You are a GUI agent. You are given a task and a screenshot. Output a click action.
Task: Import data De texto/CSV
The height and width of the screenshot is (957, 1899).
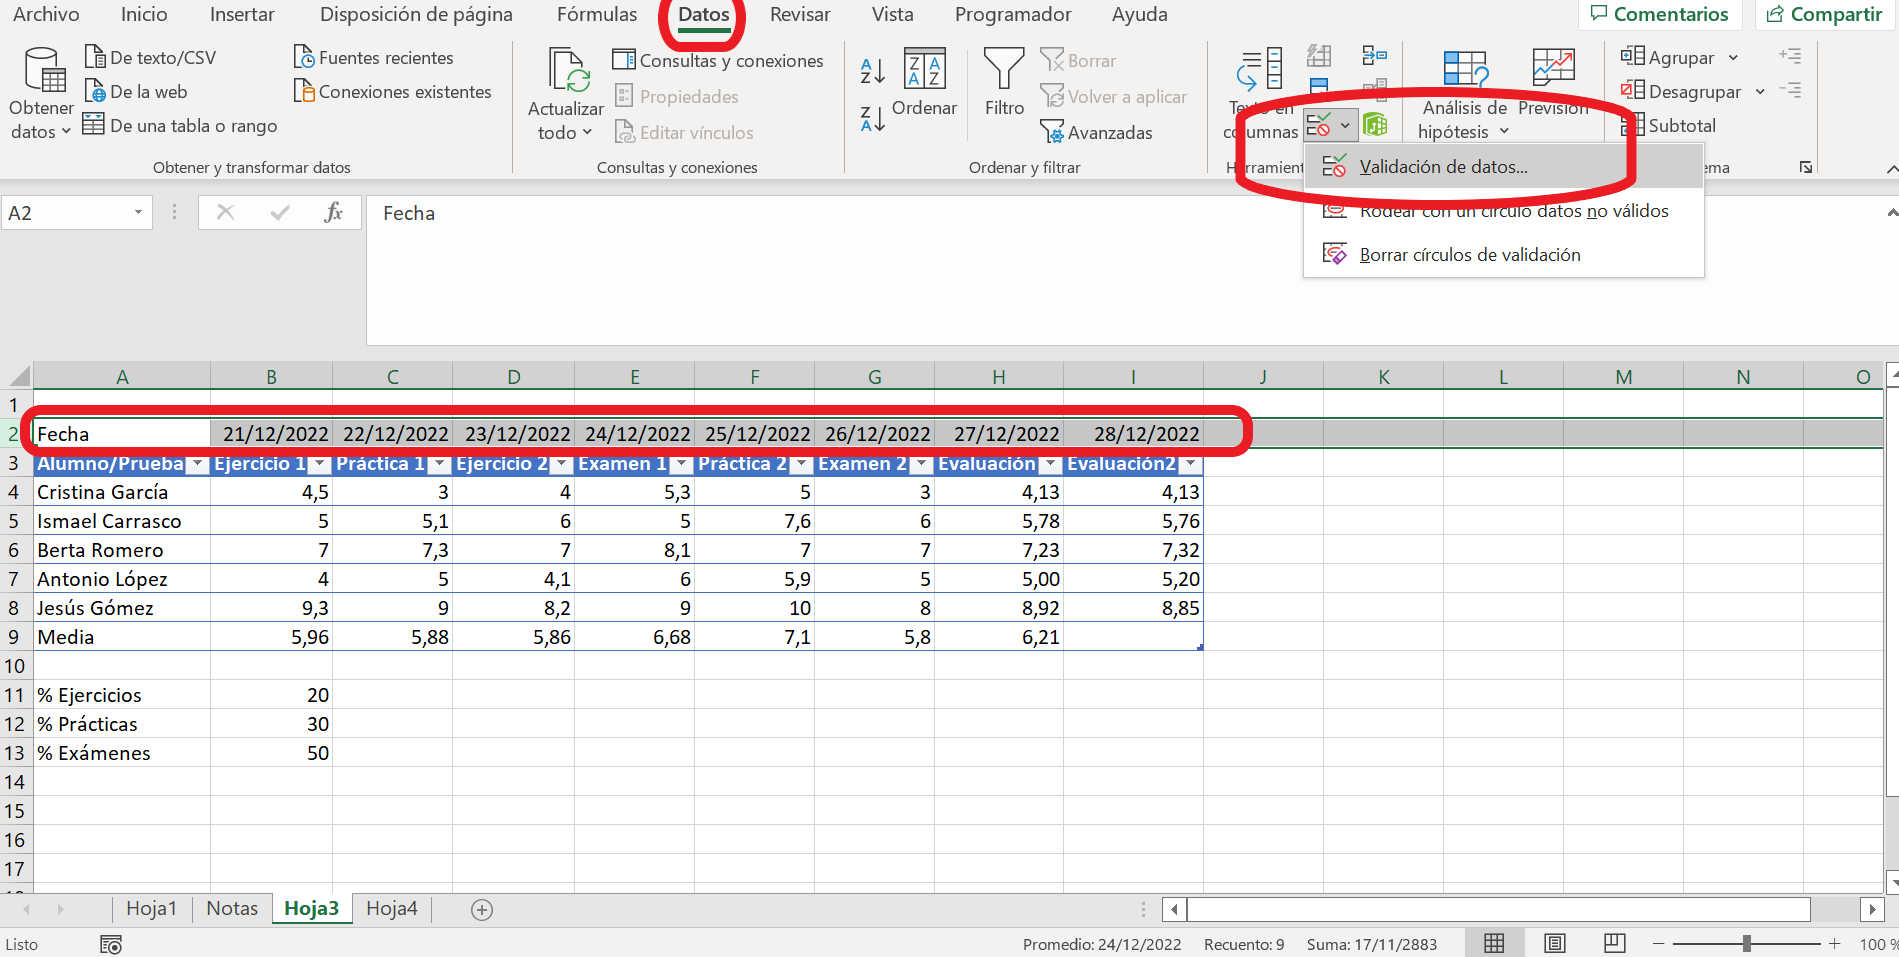click(150, 57)
